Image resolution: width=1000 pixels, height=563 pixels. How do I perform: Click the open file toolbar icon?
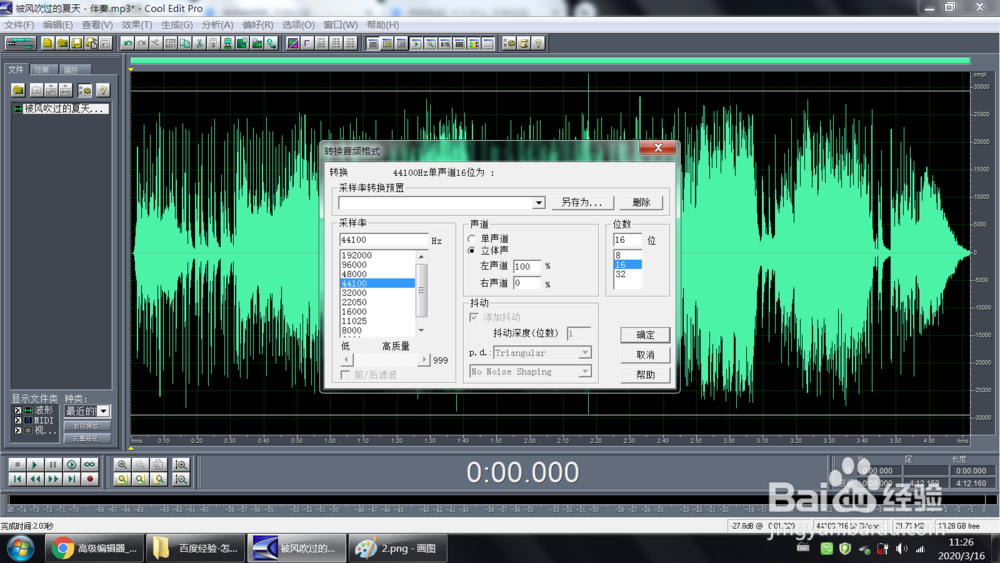(62, 43)
